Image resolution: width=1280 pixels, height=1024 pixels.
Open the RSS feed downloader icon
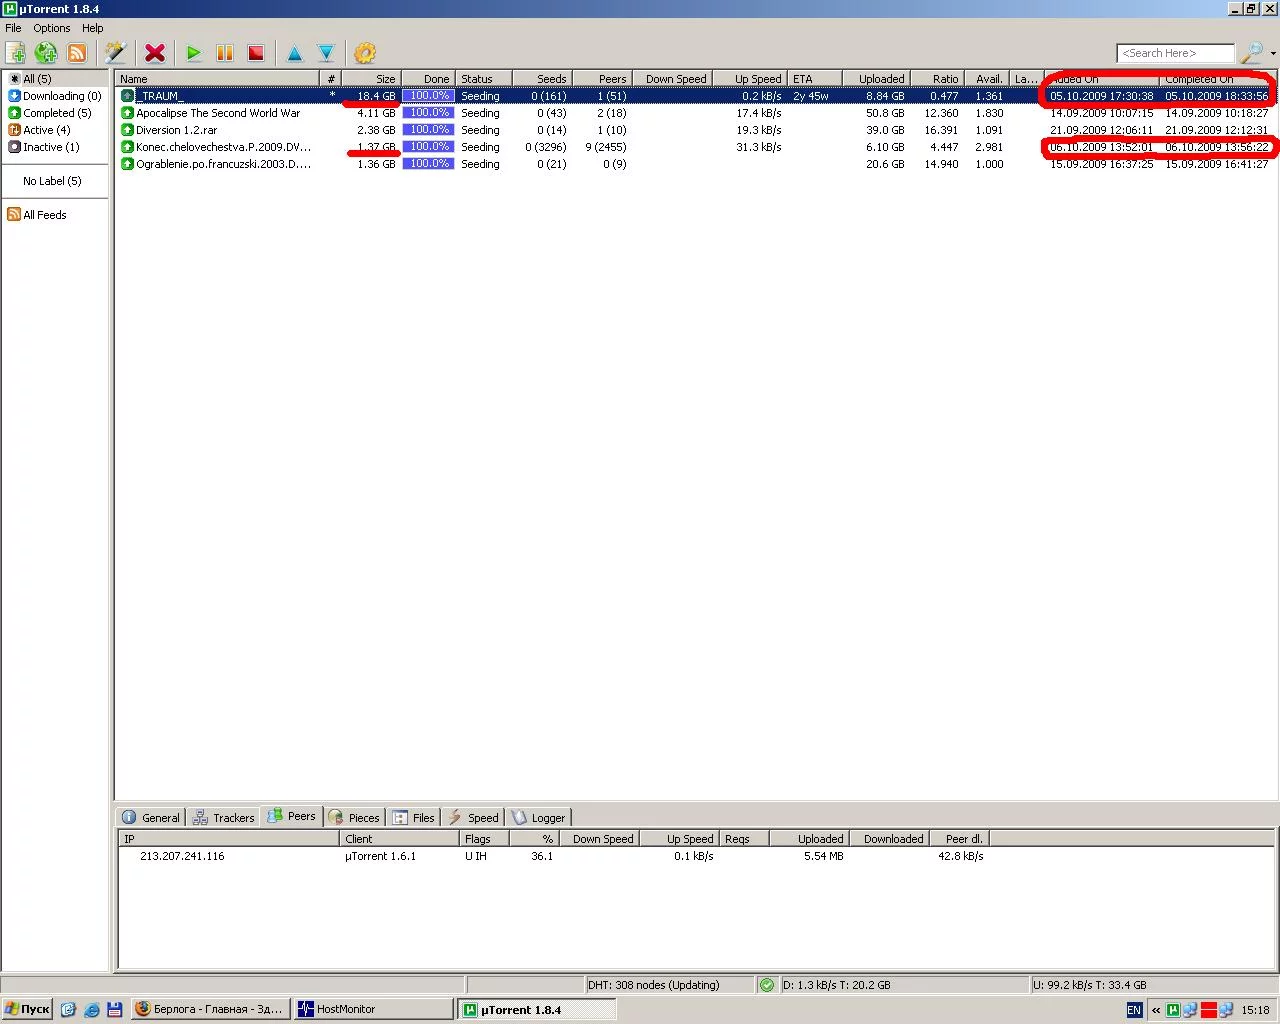point(77,53)
